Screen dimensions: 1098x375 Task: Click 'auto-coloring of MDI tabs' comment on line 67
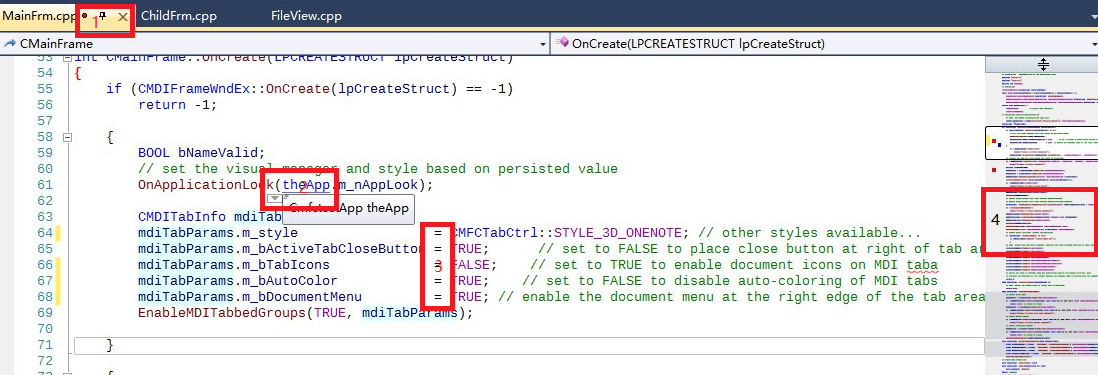(x=833, y=281)
